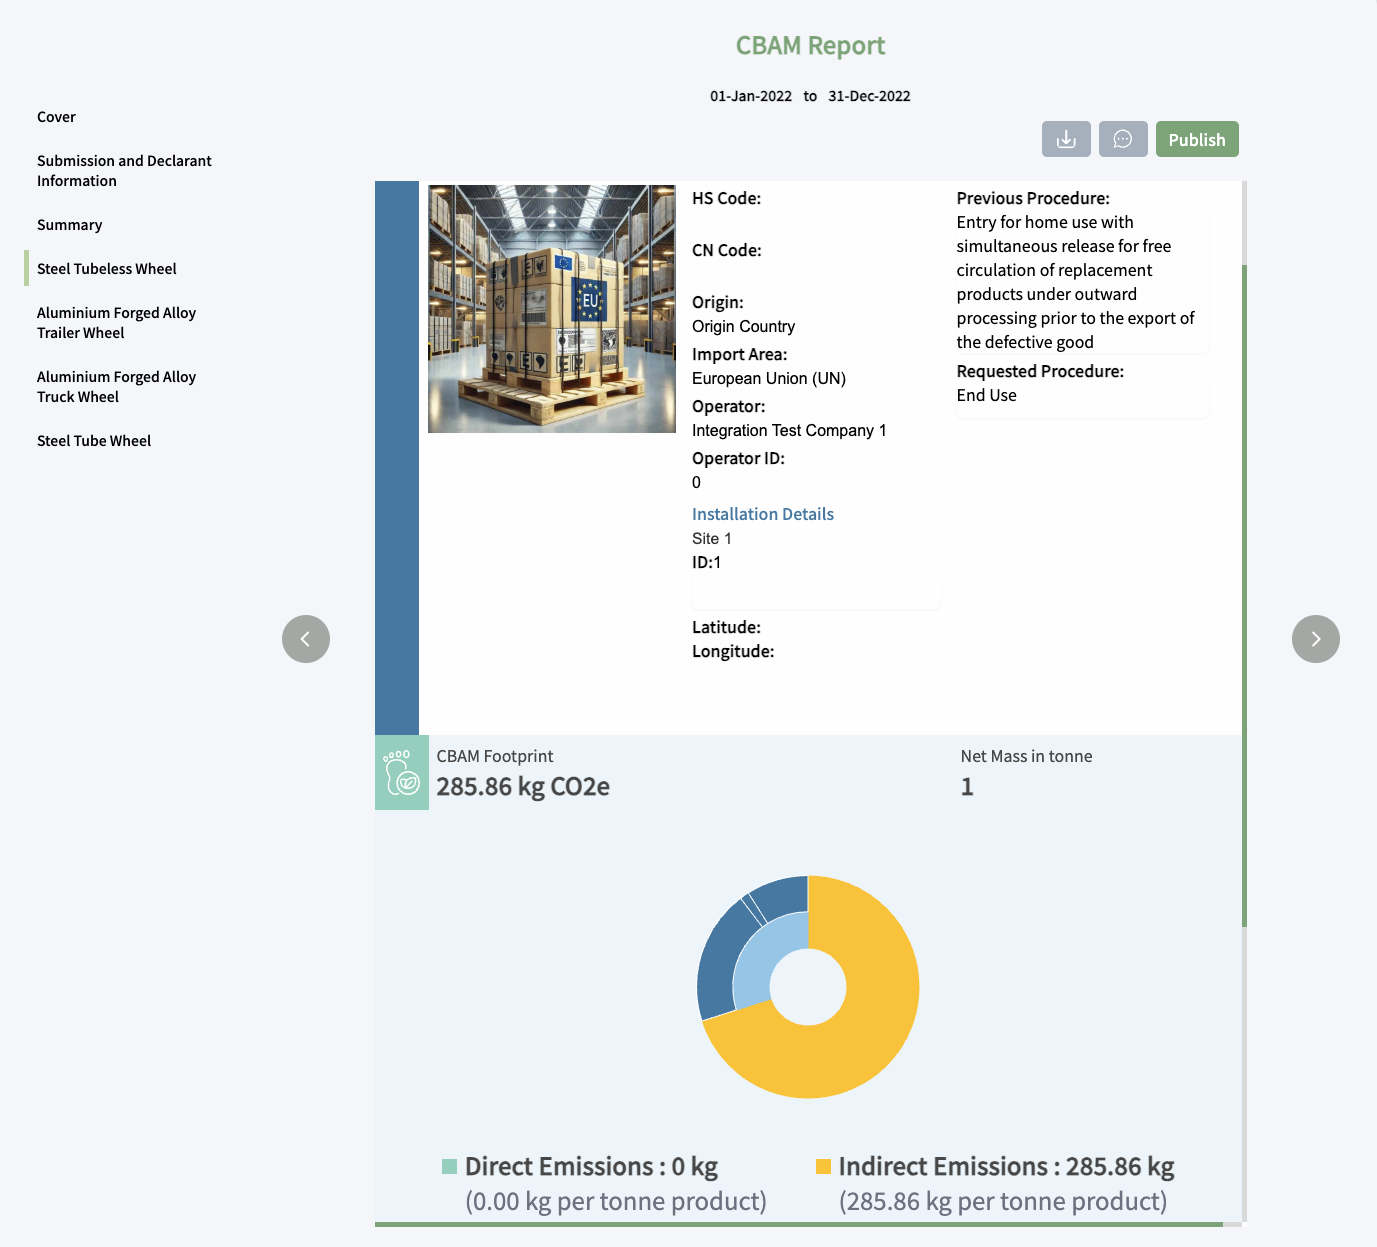Click the Origin Country value

click(x=744, y=326)
